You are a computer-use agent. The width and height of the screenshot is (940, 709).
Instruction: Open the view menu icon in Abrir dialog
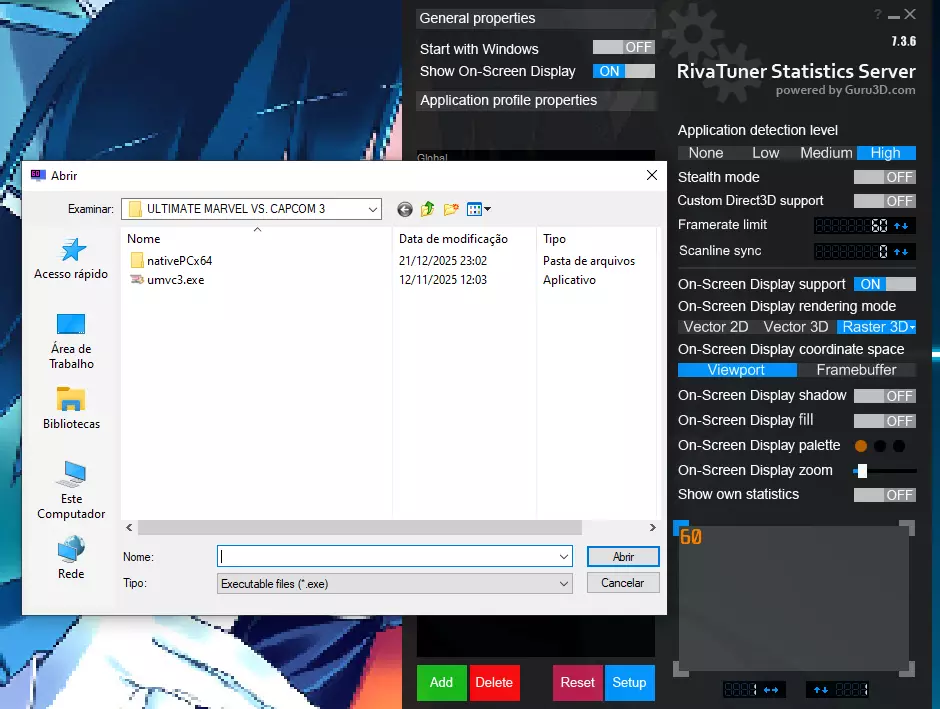pos(478,209)
